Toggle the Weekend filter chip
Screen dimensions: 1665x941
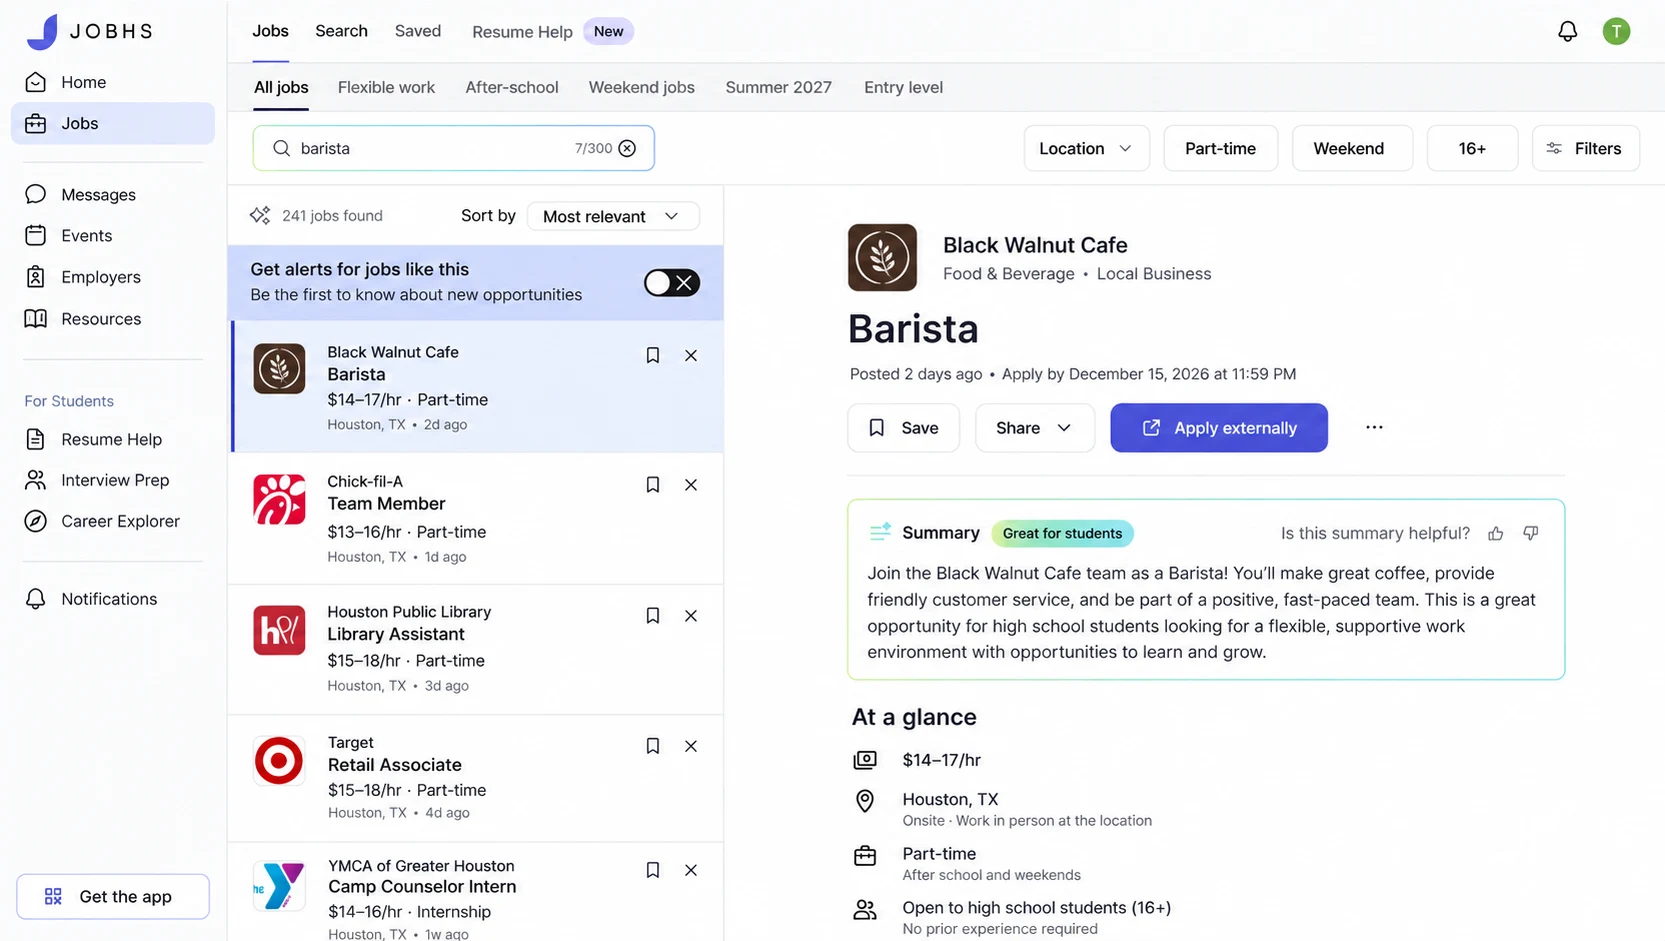coord(1348,148)
